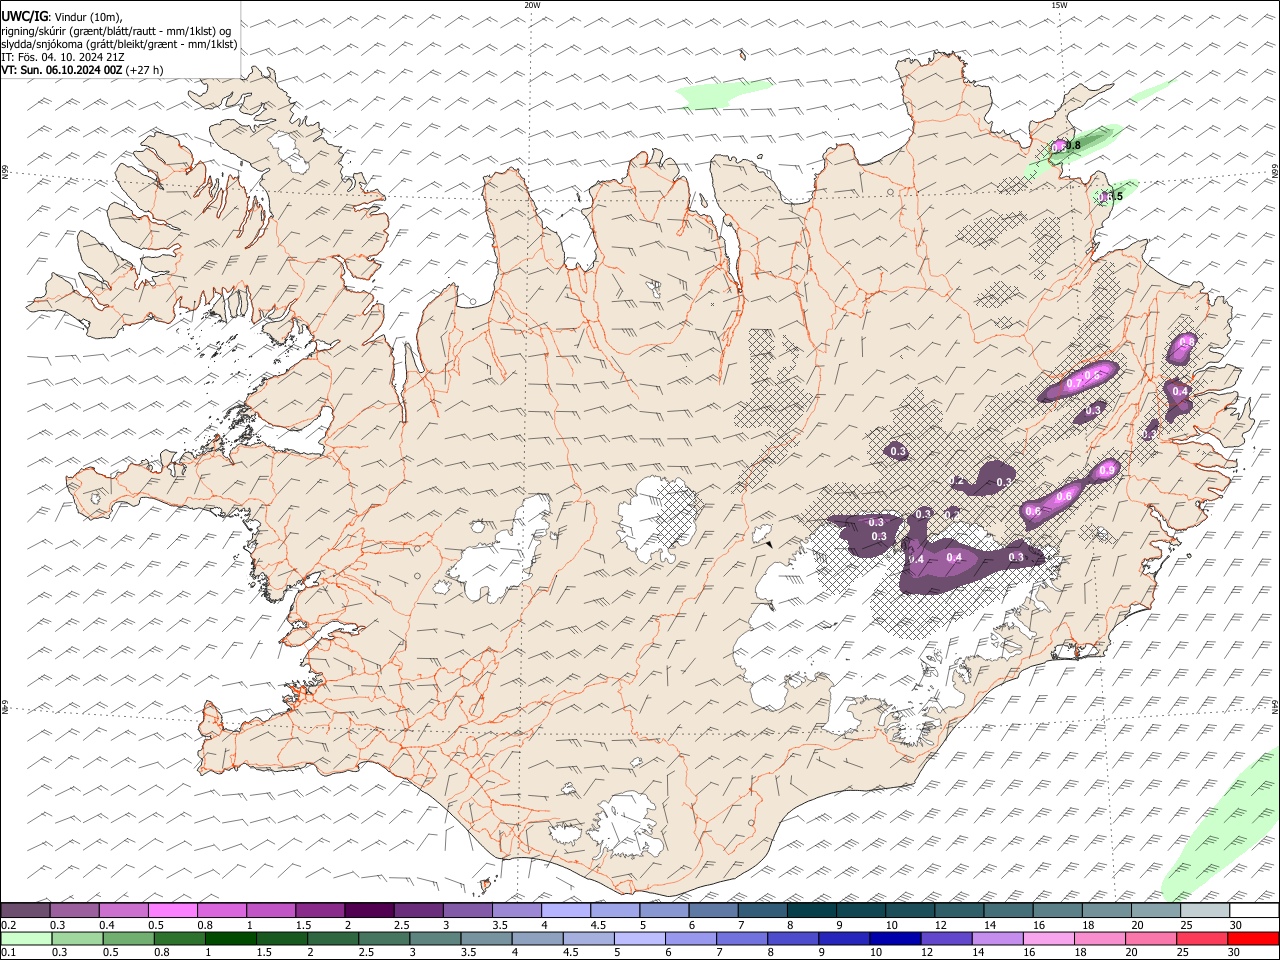Click the 18–20 swatch in the upper legend row
The image size is (1280, 960).
point(1105,911)
